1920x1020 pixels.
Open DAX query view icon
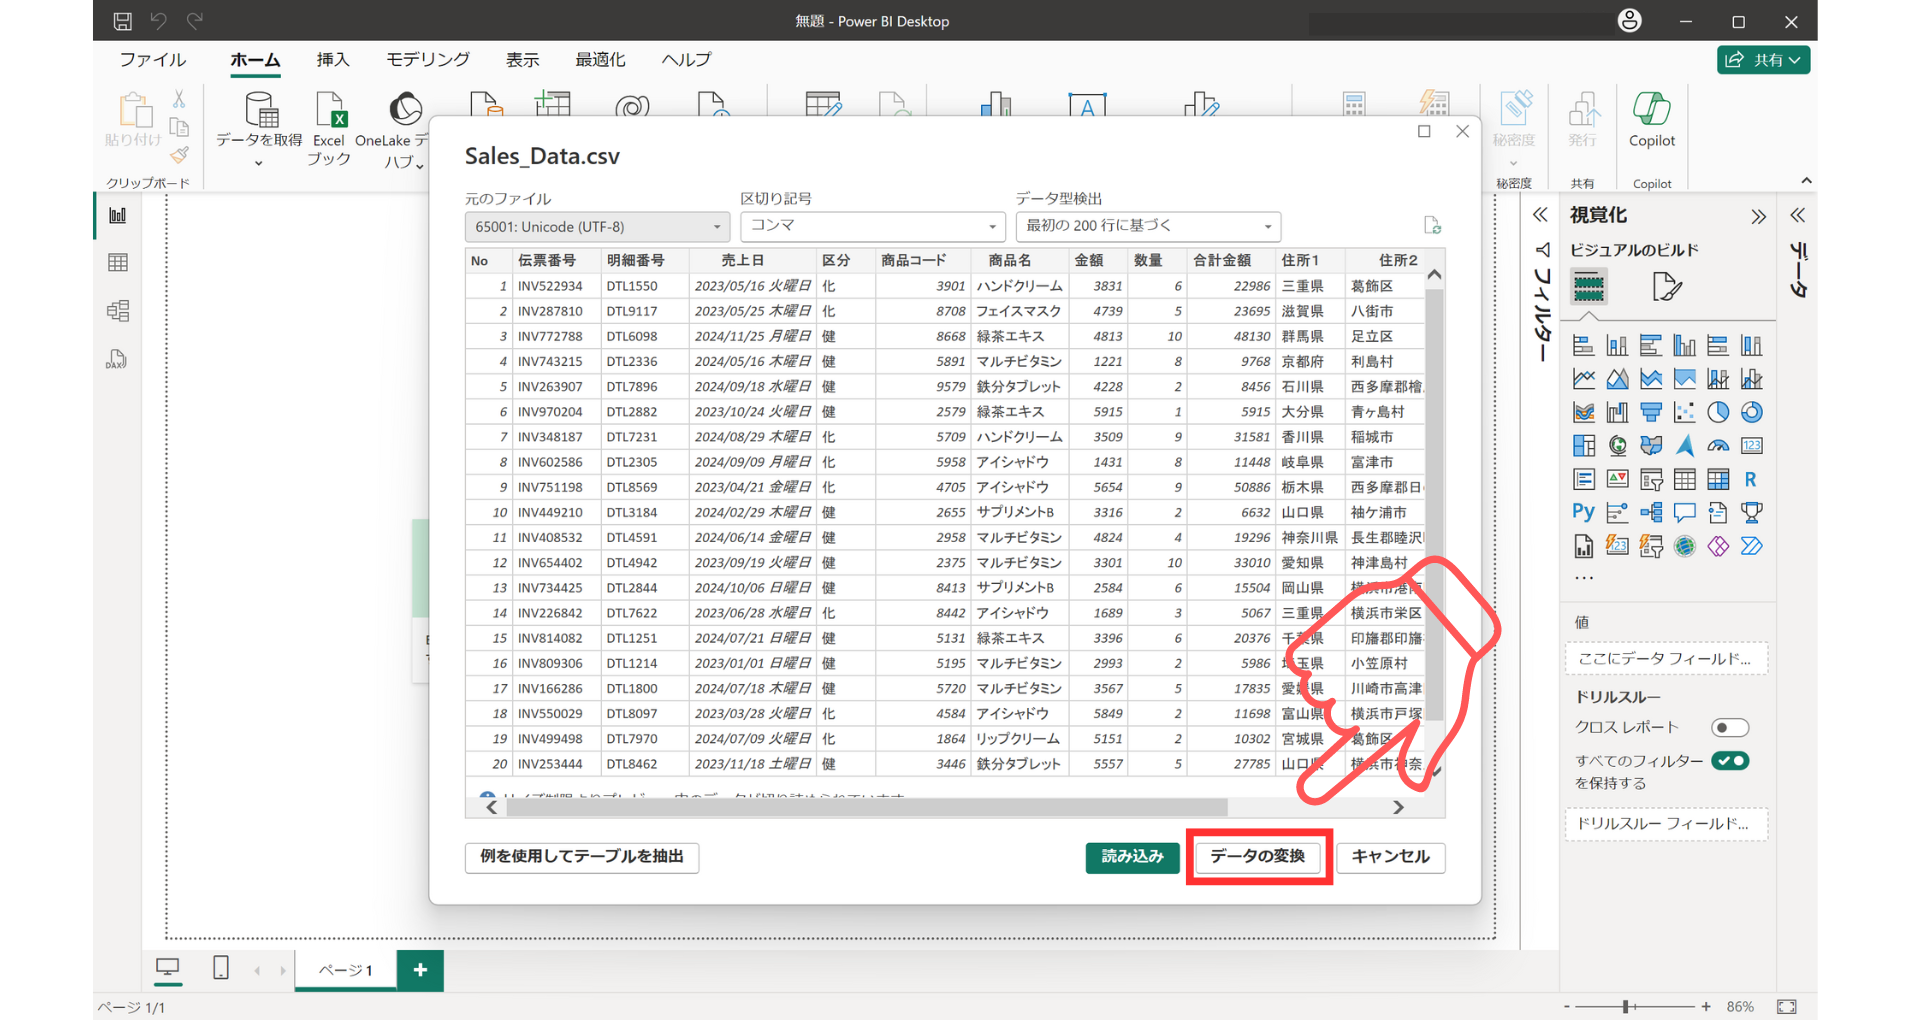(x=117, y=360)
